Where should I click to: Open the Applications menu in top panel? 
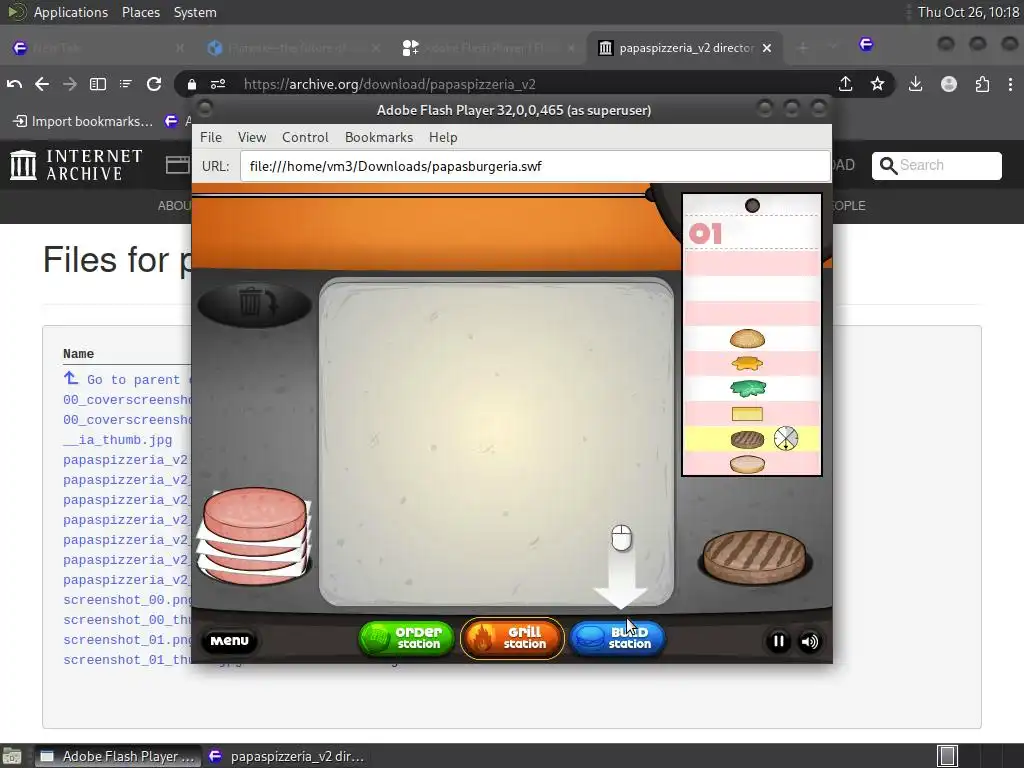click(x=71, y=12)
